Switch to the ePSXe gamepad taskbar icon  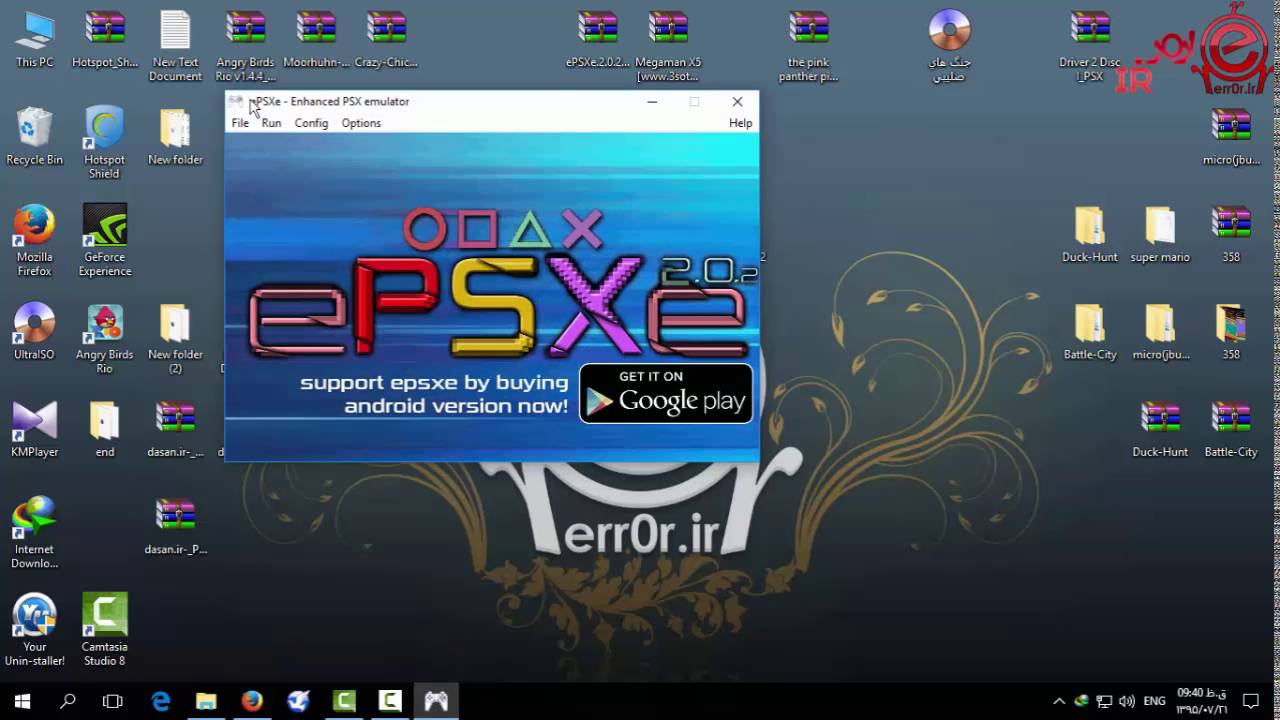(x=436, y=701)
